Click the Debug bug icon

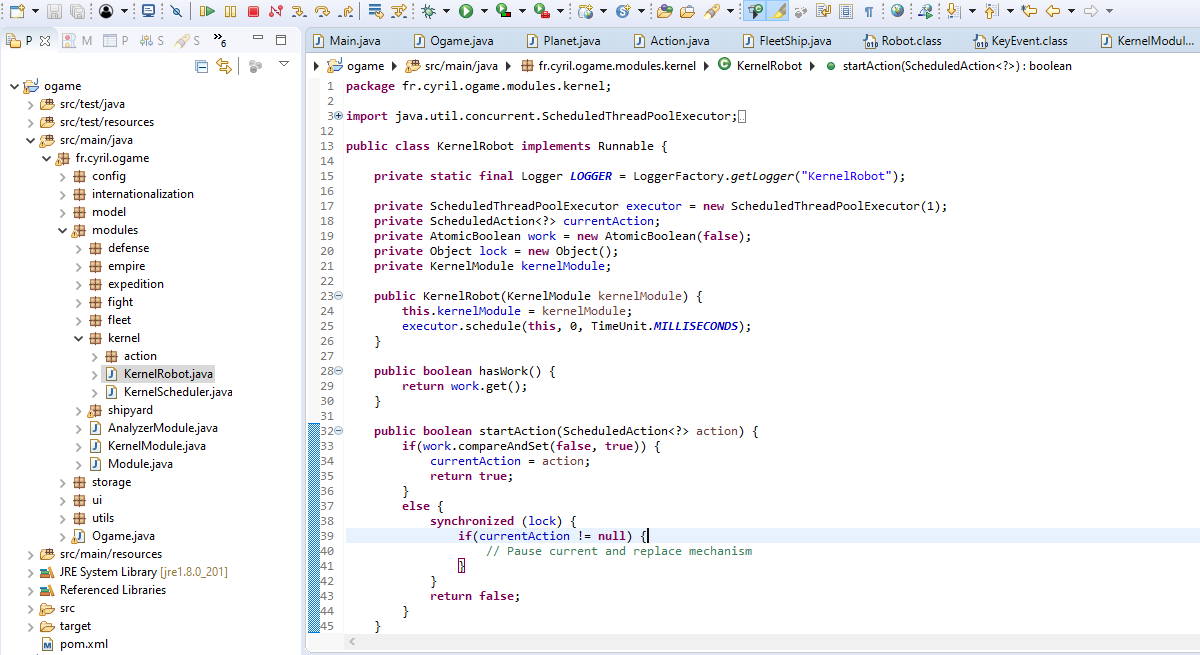click(x=428, y=11)
